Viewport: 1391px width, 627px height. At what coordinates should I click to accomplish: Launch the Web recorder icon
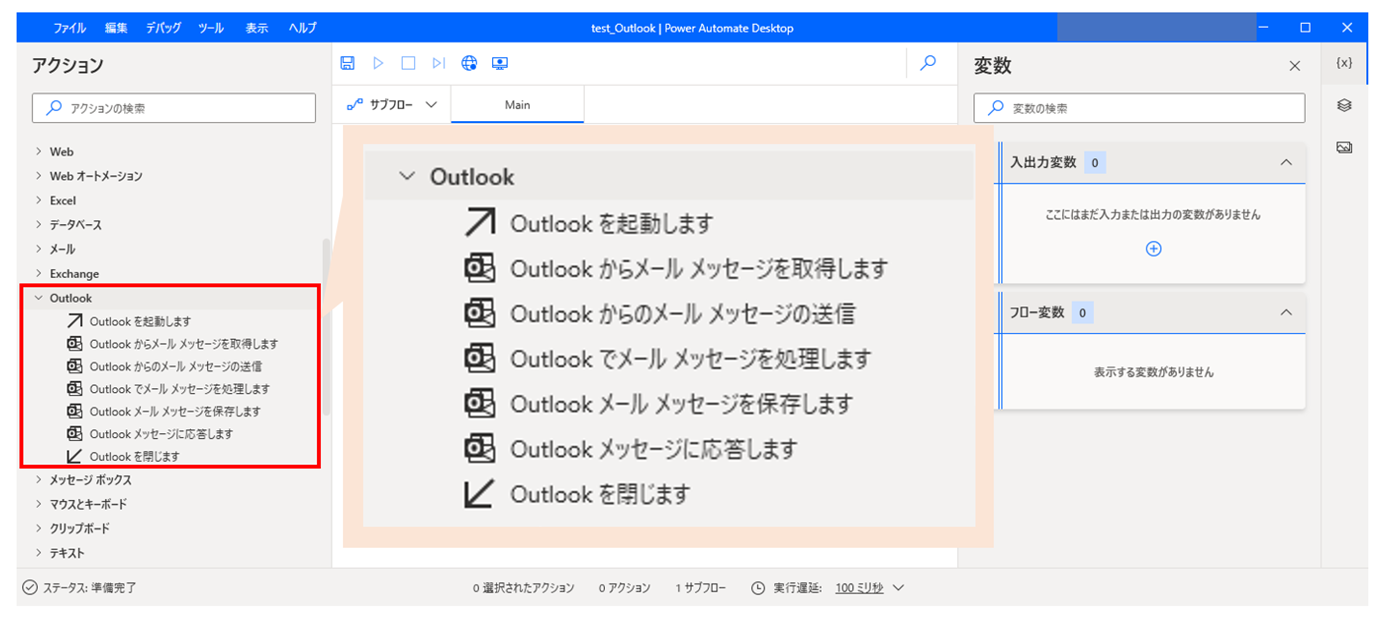(x=468, y=62)
